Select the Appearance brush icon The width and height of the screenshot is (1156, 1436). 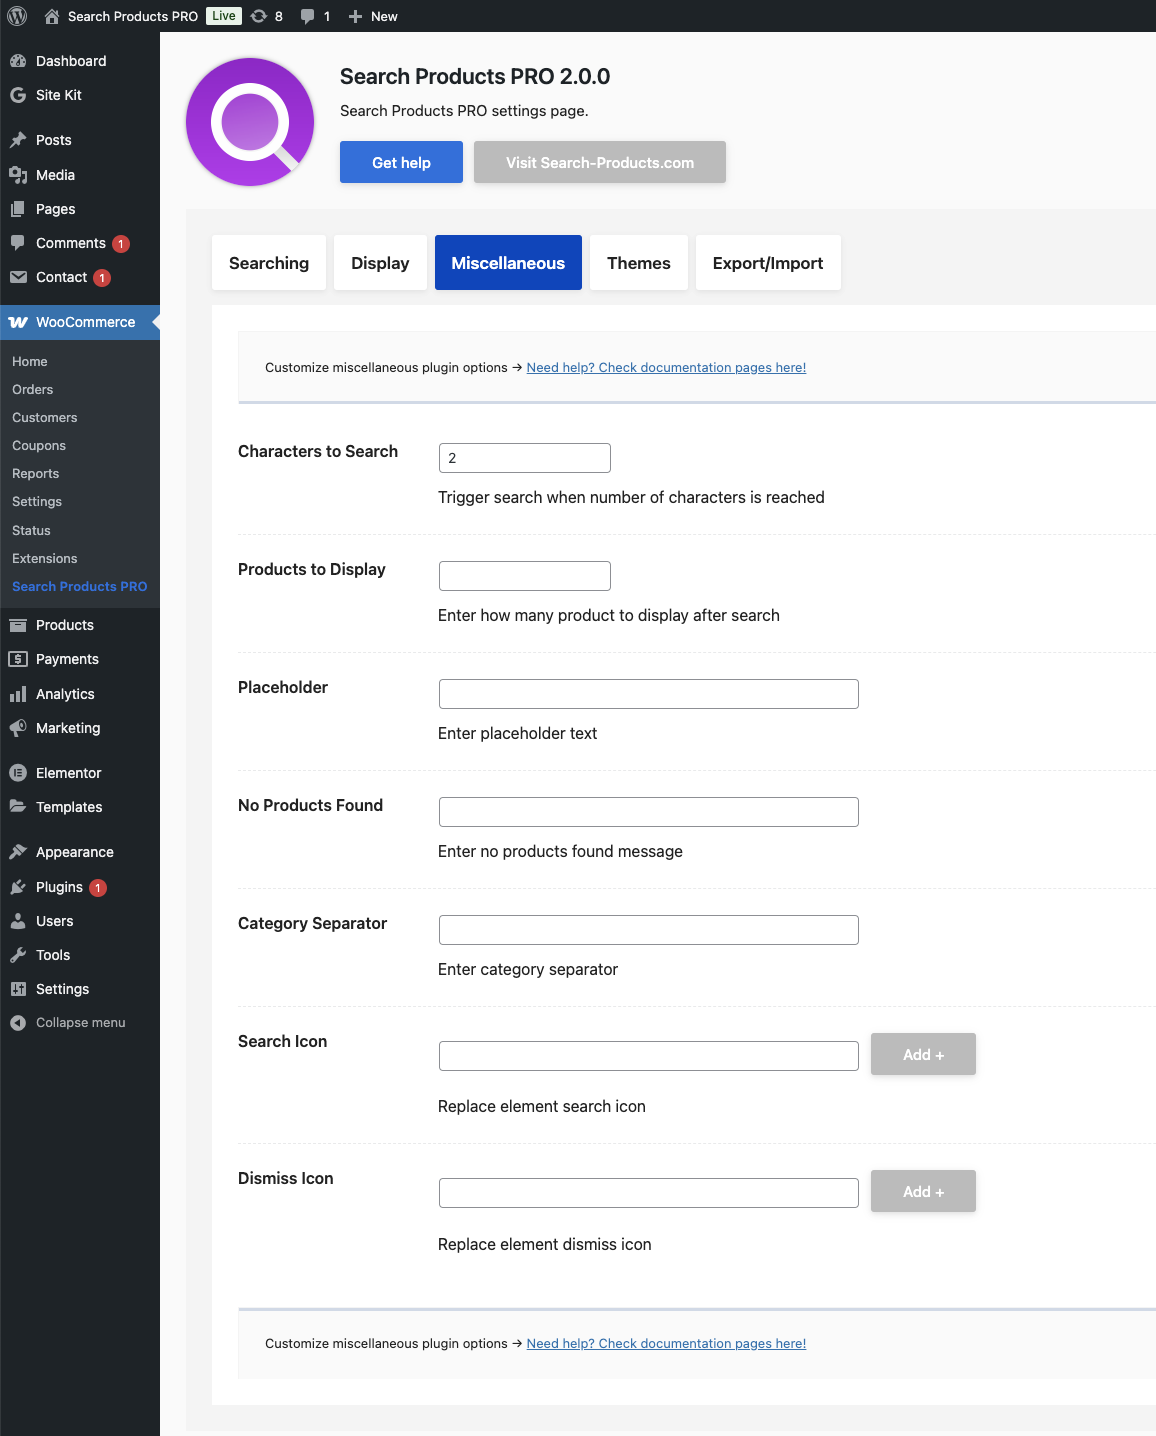[x=18, y=851]
